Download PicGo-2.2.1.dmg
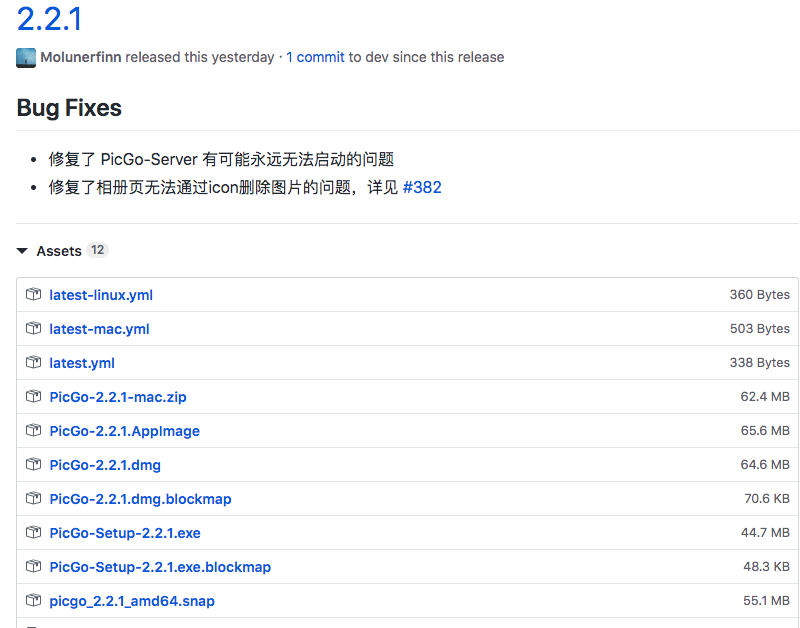The image size is (800, 628). [105, 465]
